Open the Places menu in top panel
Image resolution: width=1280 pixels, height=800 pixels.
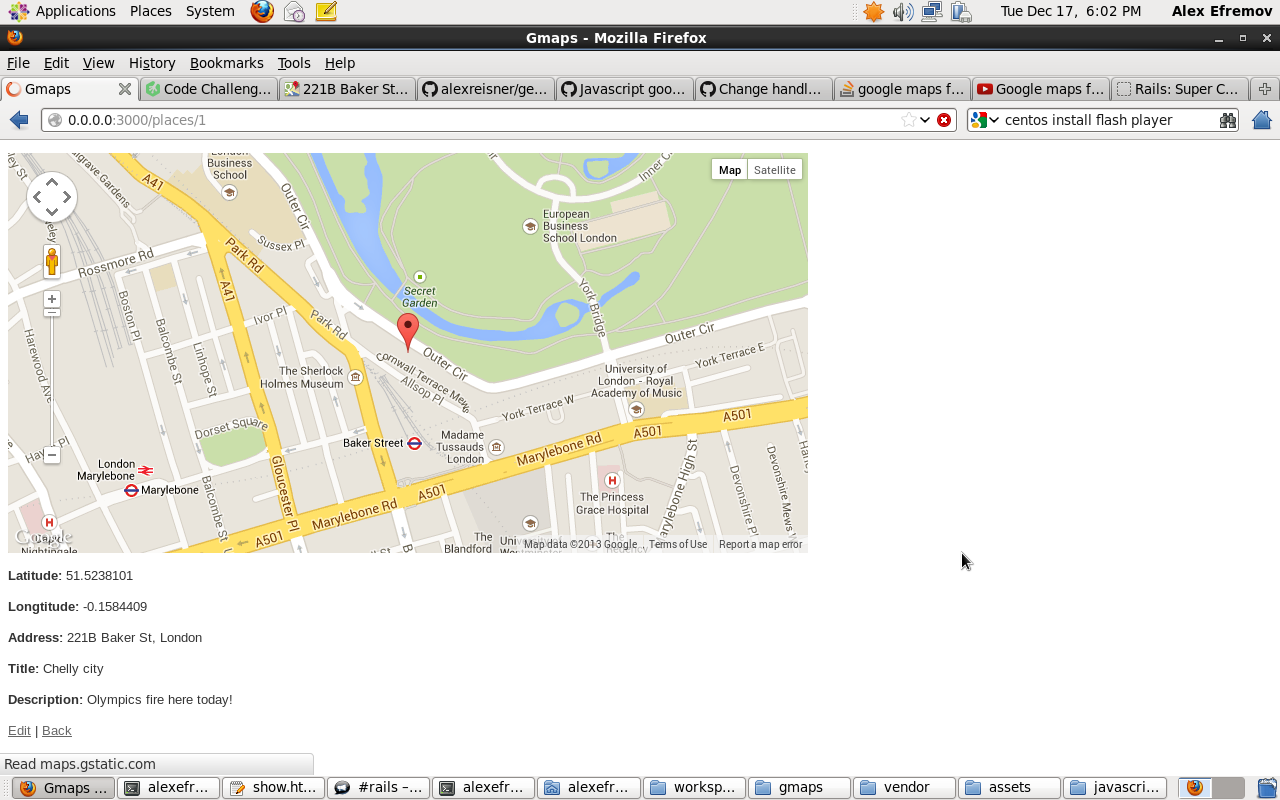pos(151,11)
